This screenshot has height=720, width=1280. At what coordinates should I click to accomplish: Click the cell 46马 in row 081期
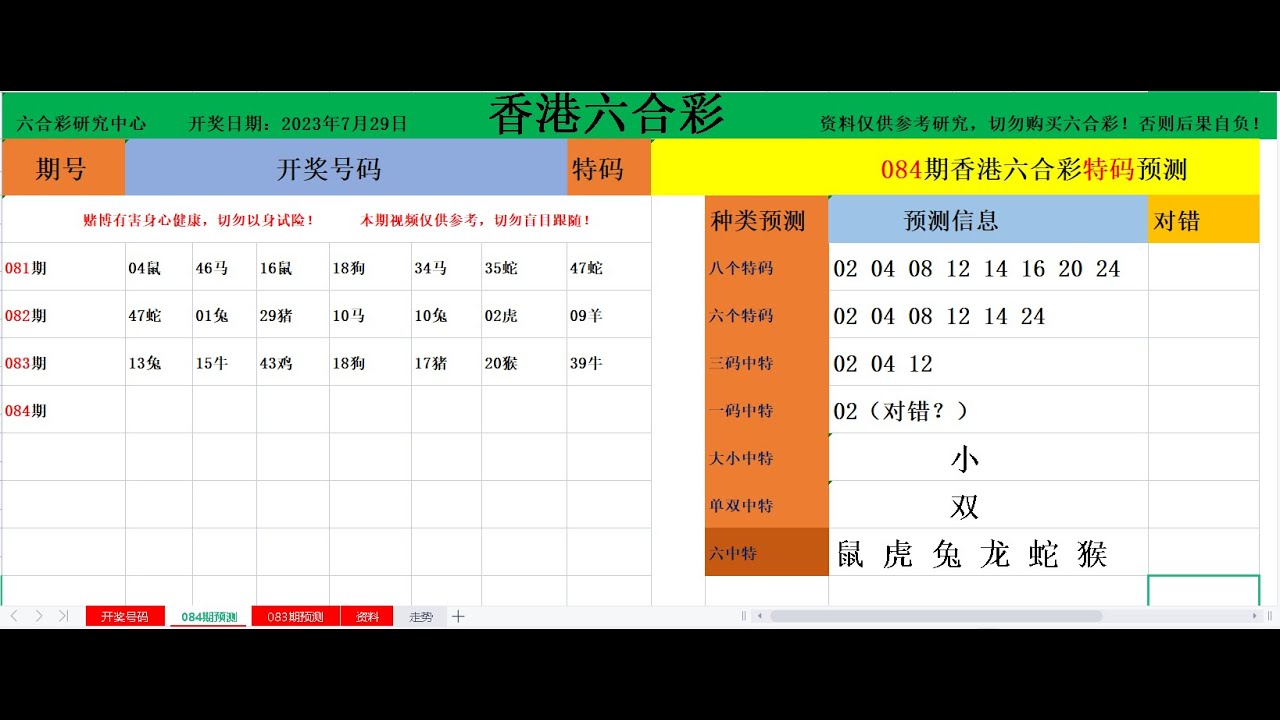click(x=225, y=267)
